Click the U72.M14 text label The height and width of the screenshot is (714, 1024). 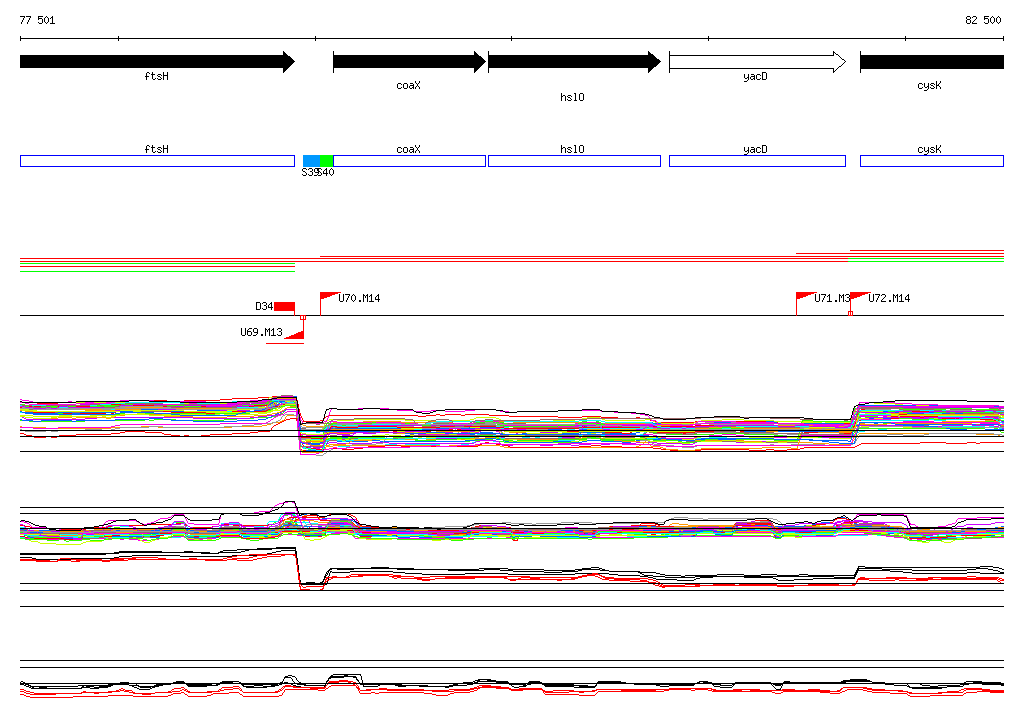click(x=889, y=298)
